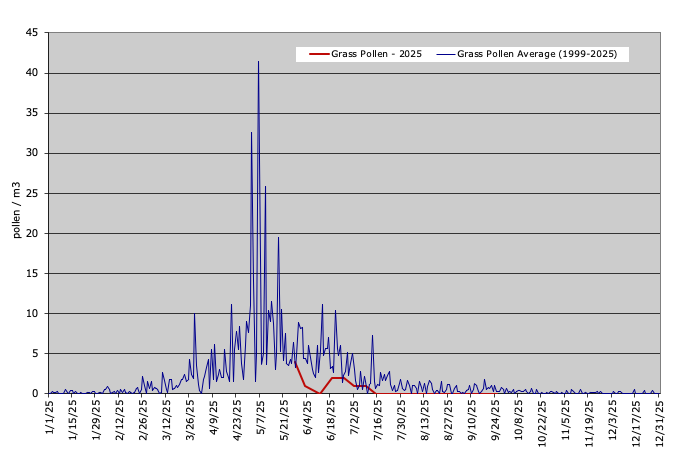Click the "pollen / m3" y-axis title
The width and height of the screenshot is (675, 459).
click(16, 209)
